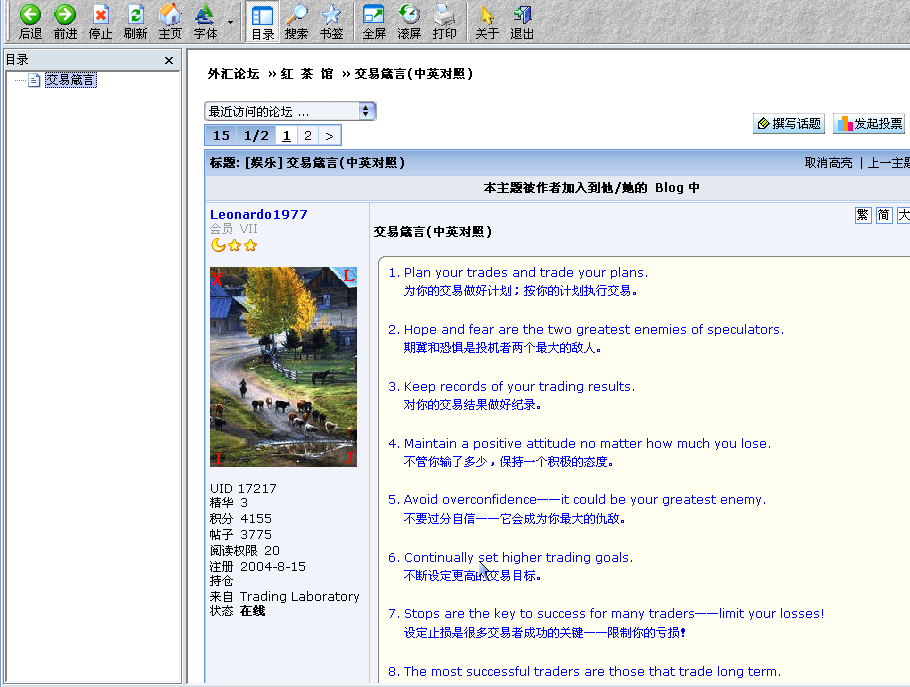Click the 后退 (Back) toolbar icon
910x687 pixels.
coord(30,21)
